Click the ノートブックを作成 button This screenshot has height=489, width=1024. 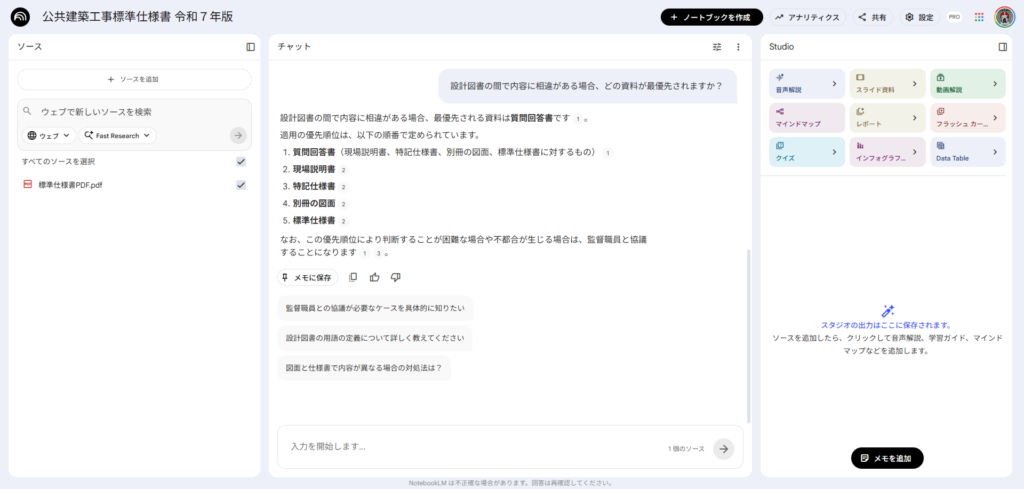pos(711,17)
